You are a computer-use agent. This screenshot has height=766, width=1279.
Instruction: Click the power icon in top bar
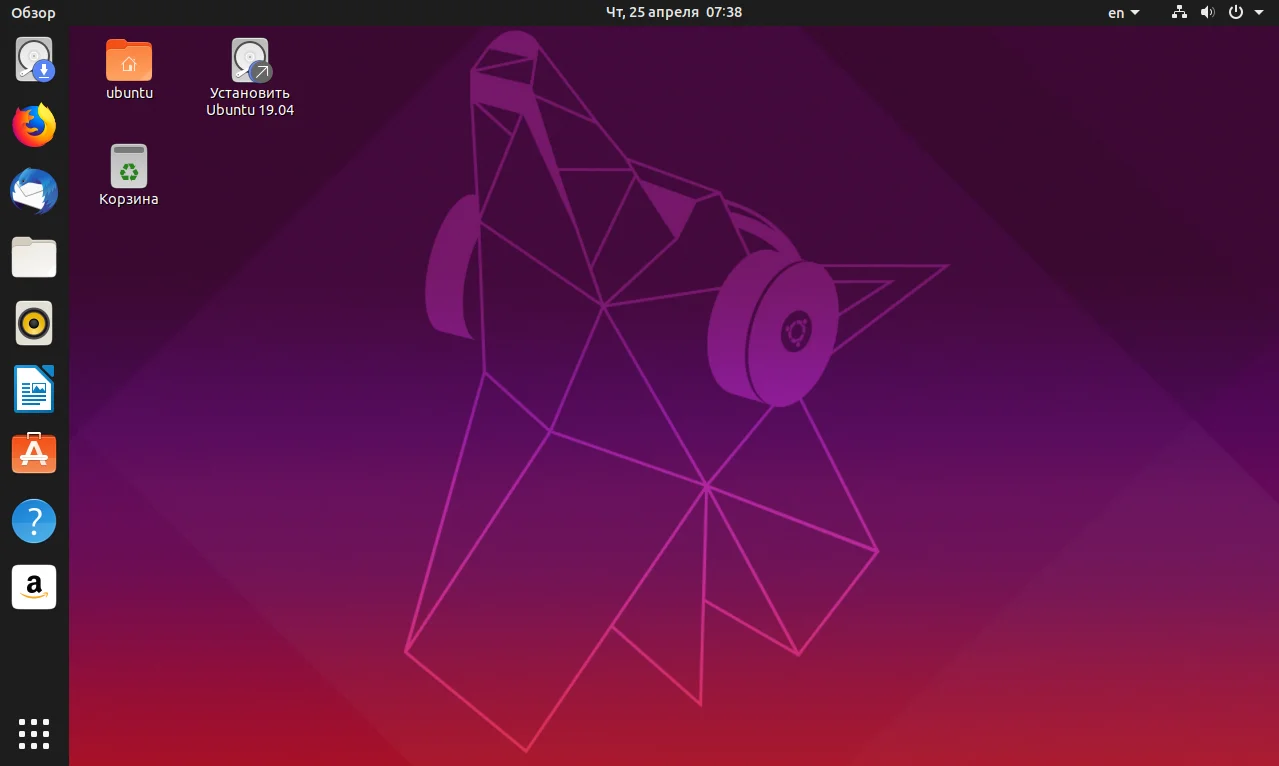1236,13
